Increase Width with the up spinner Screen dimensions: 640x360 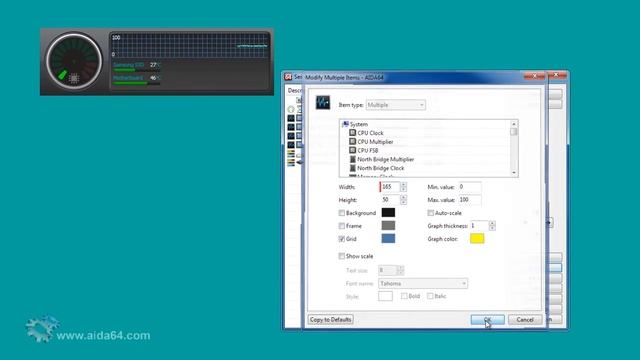(403, 184)
